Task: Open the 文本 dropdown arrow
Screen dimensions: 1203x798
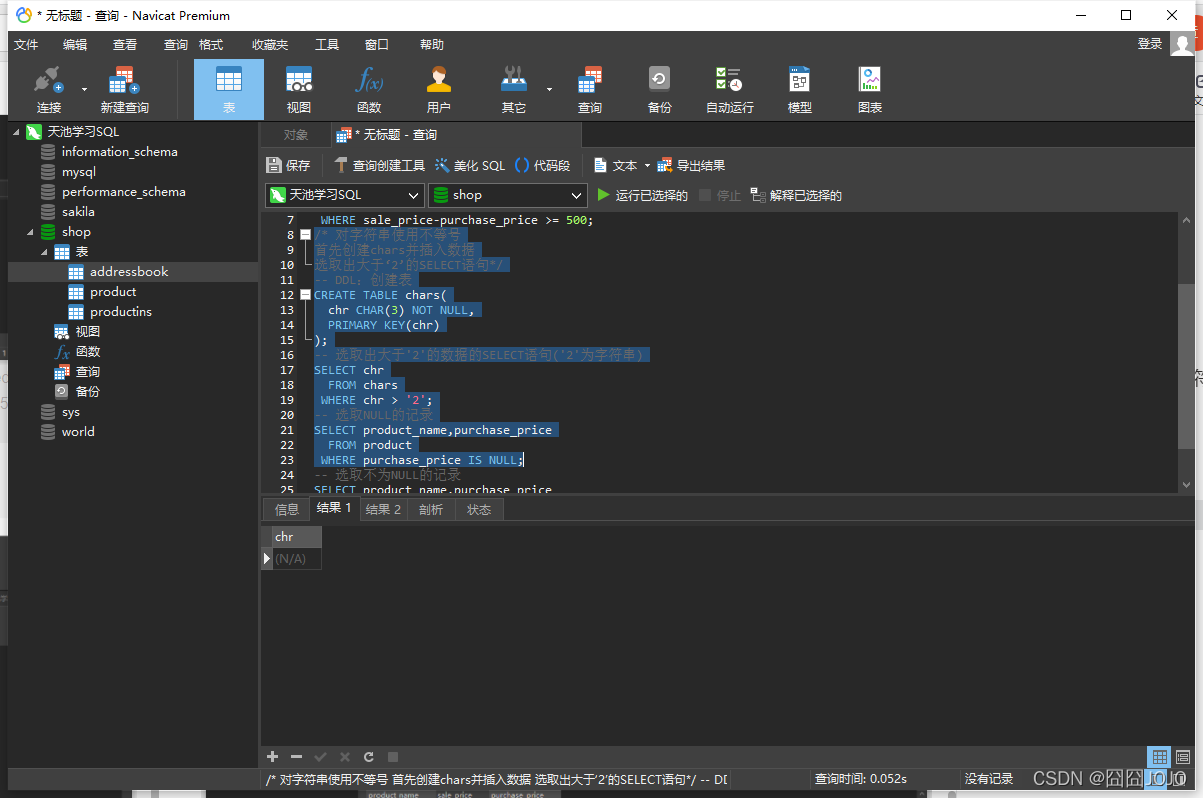Action: (647, 165)
